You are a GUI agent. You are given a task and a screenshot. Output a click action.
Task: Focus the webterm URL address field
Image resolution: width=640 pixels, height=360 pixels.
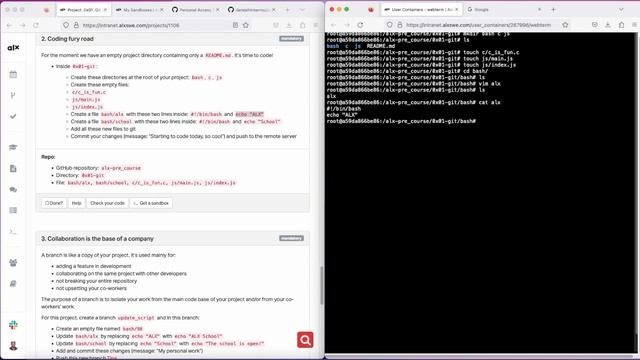478,25
